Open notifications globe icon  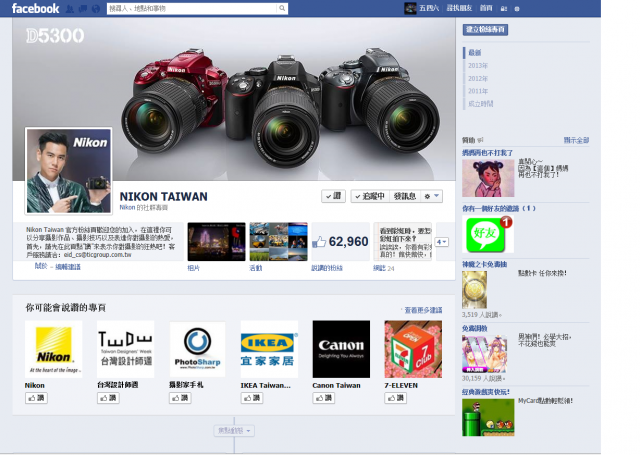coord(96,9)
